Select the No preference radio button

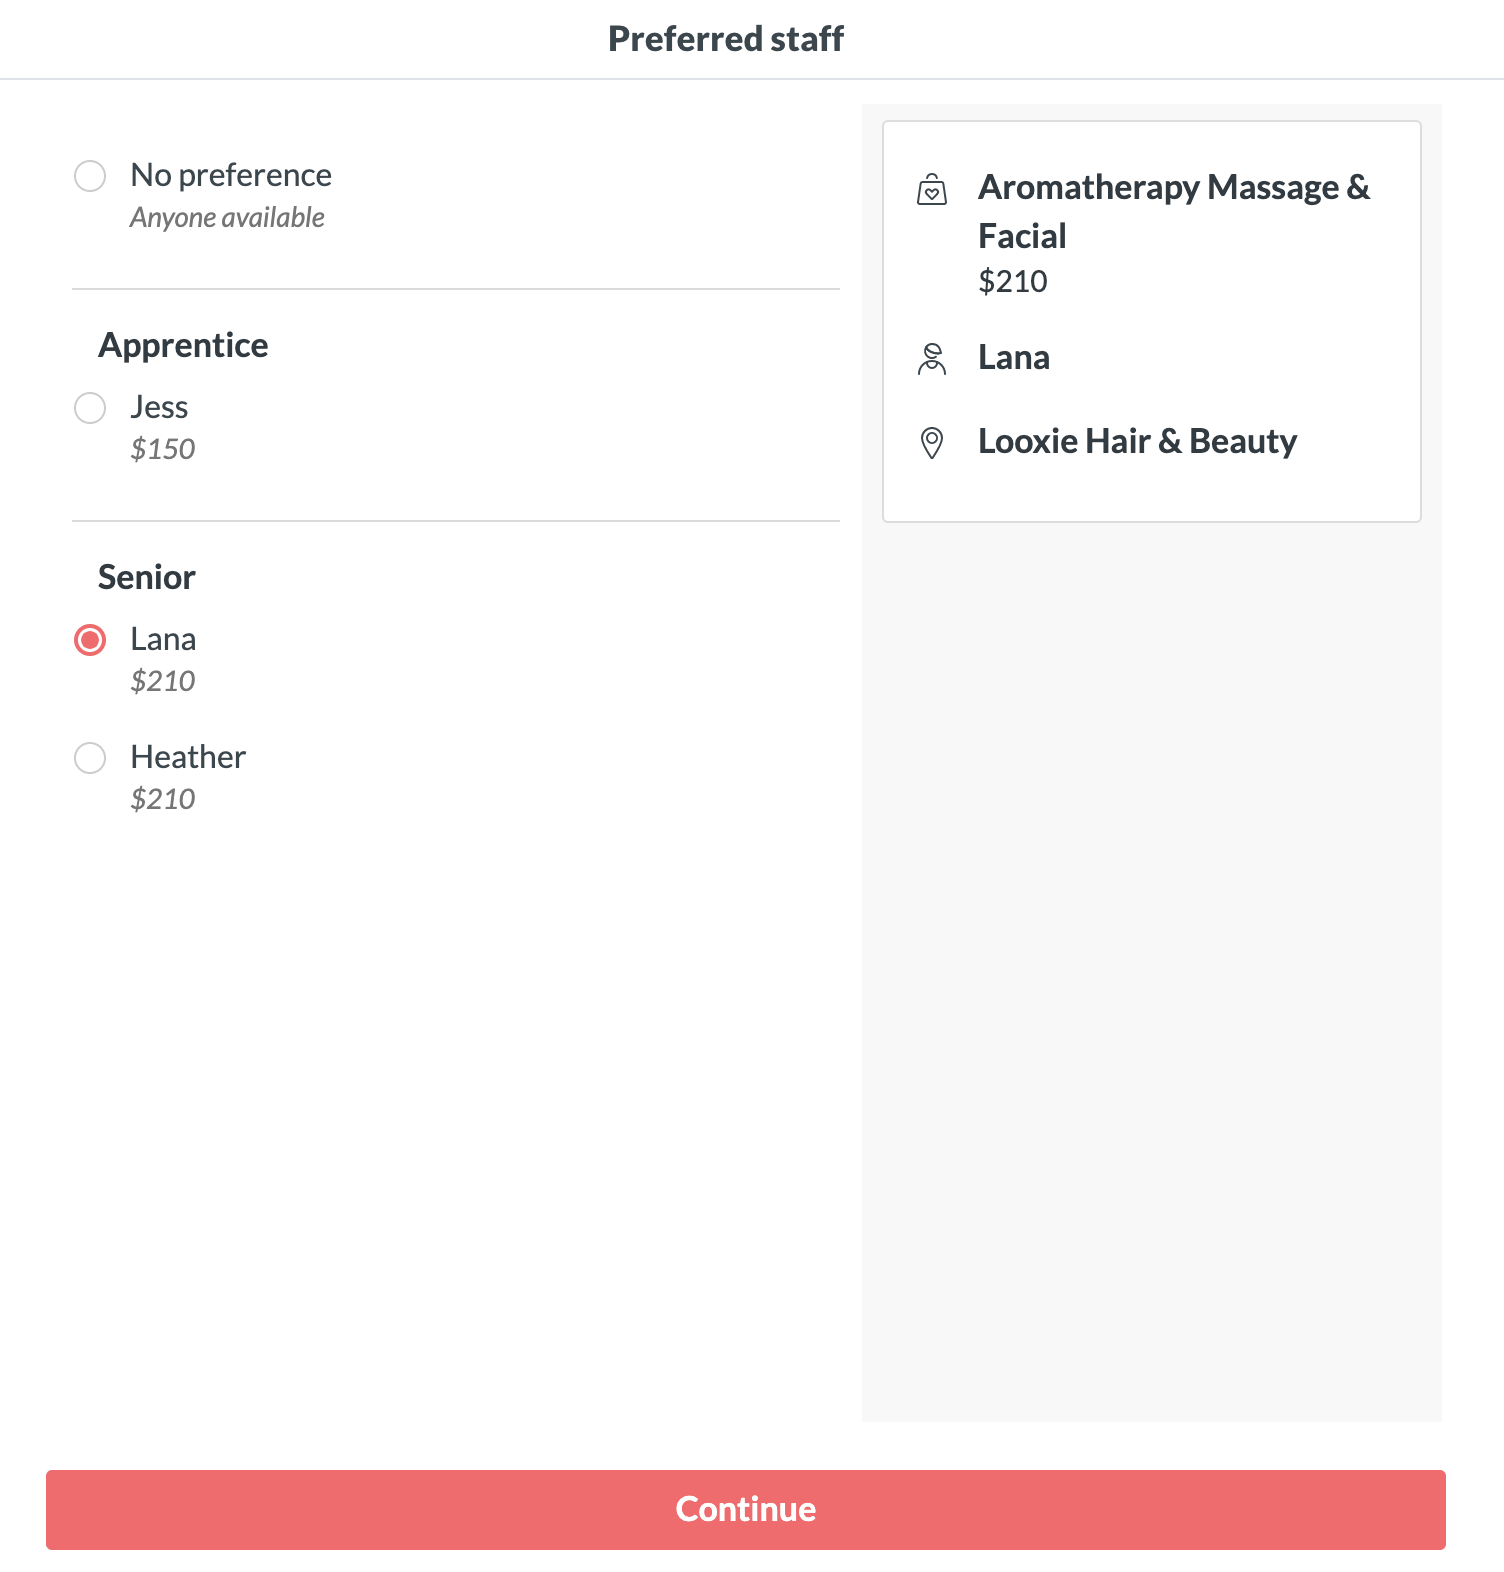[x=90, y=176]
